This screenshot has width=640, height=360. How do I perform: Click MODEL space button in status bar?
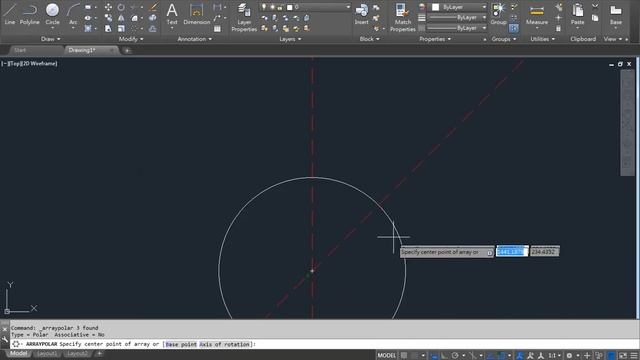point(386,356)
